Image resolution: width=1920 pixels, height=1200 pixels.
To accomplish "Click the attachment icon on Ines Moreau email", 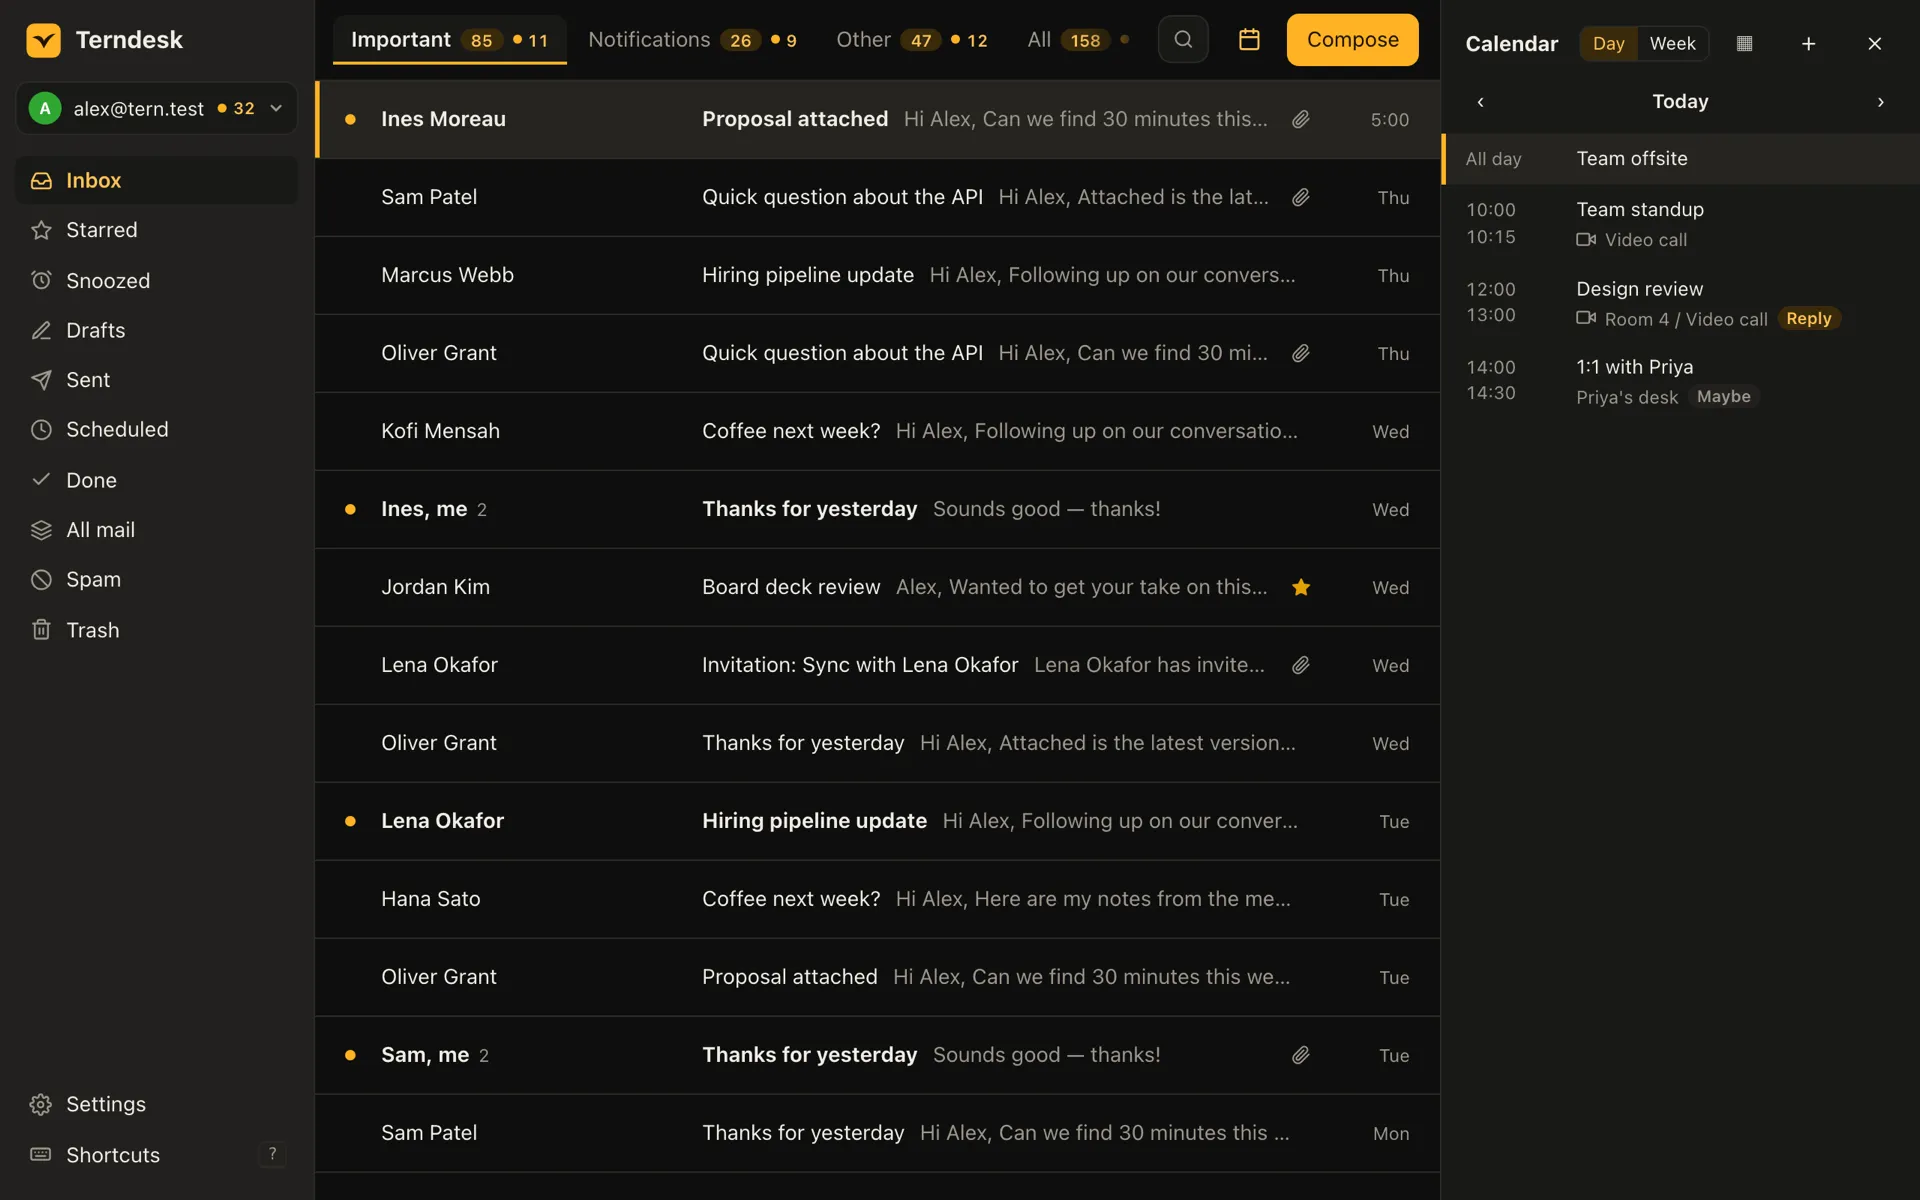I will click(x=1300, y=119).
